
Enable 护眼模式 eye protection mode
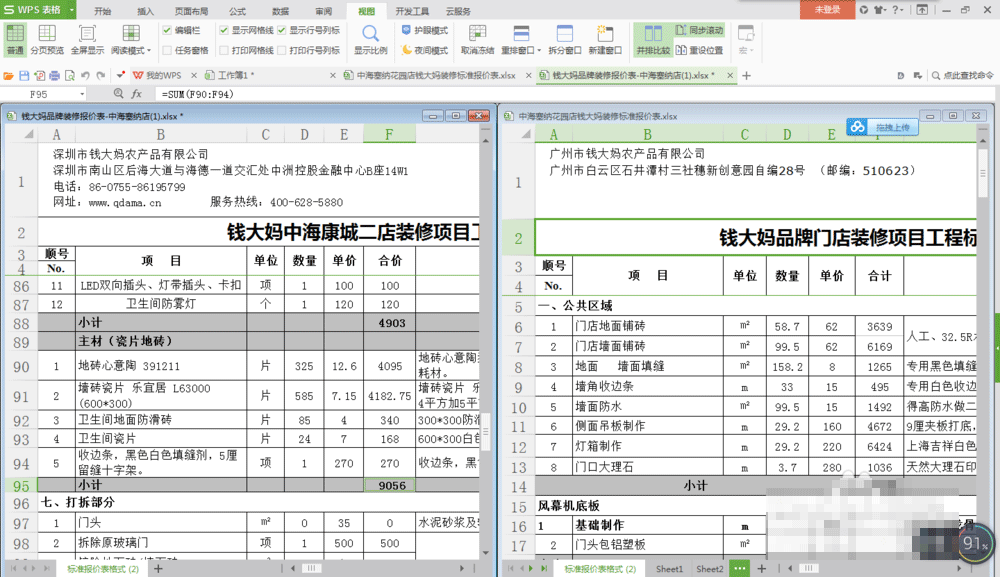point(428,29)
